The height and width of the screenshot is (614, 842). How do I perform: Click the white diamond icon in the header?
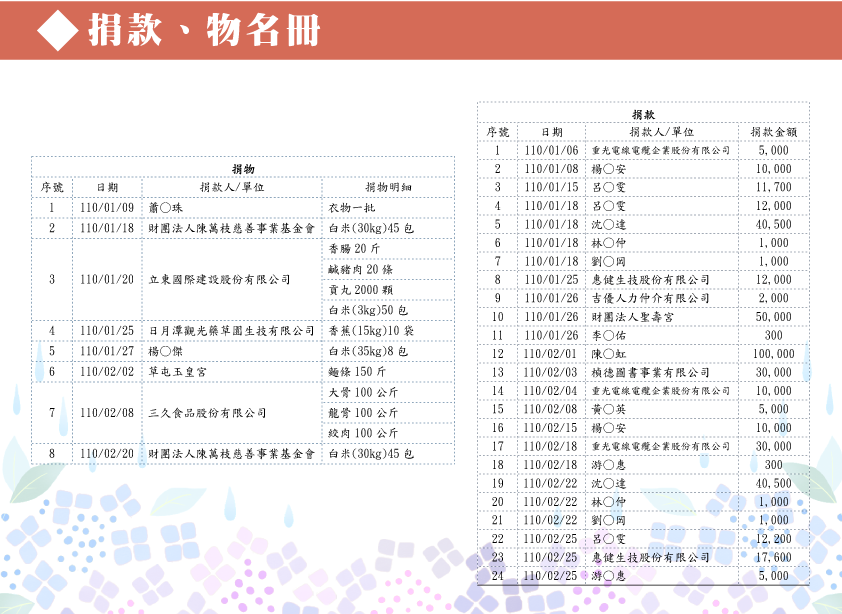(x=57, y=31)
